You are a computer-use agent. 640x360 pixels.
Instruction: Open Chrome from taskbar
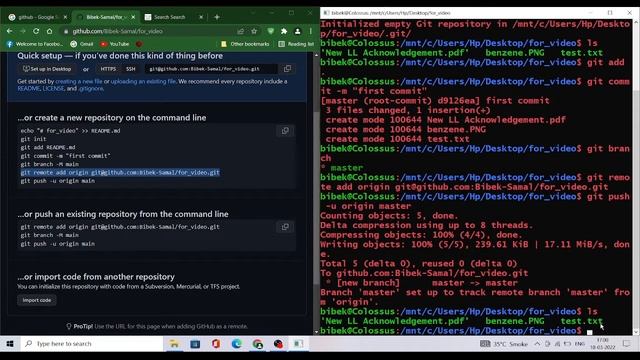click(x=258, y=344)
